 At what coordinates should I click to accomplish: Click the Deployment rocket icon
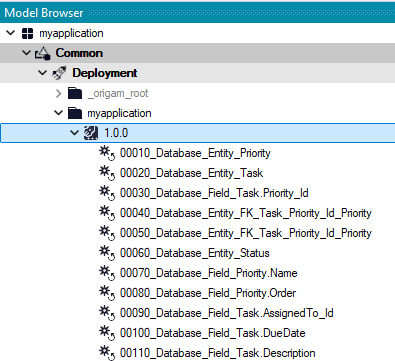59,73
